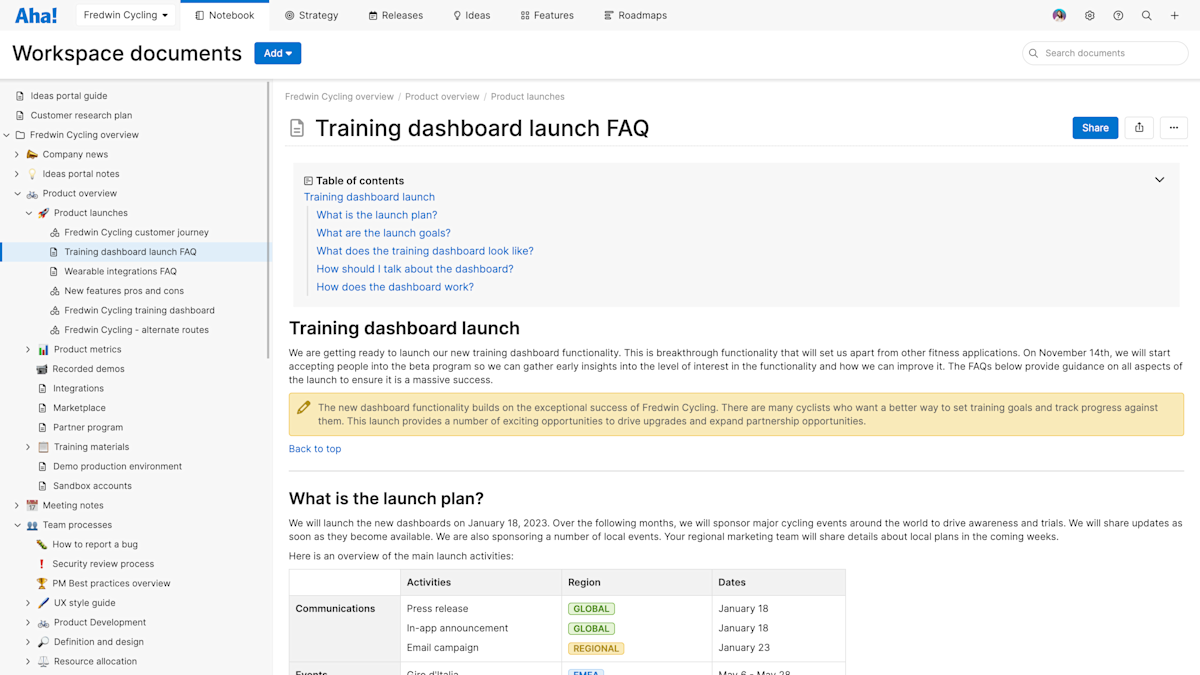Click the pencil icon in yellow callout
The image size is (1200, 675).
[x=304, y=407]
